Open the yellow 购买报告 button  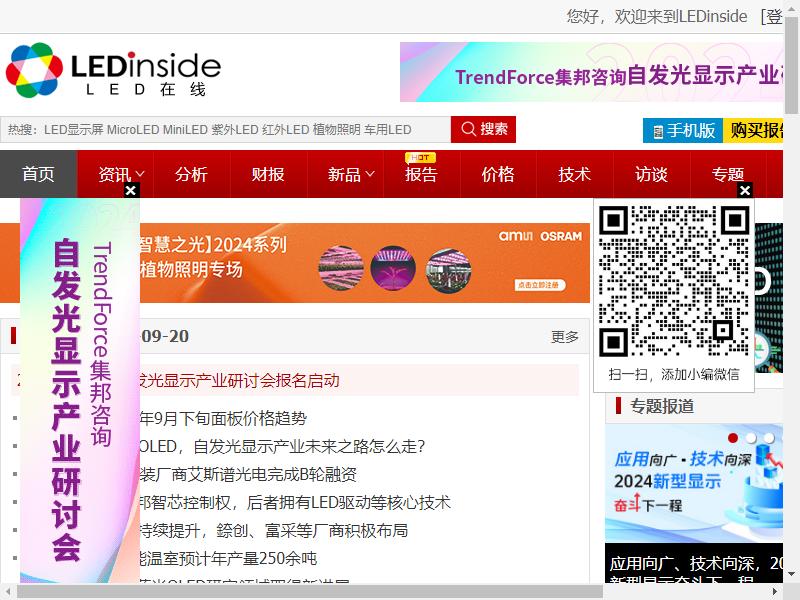[x=753, y=131]
